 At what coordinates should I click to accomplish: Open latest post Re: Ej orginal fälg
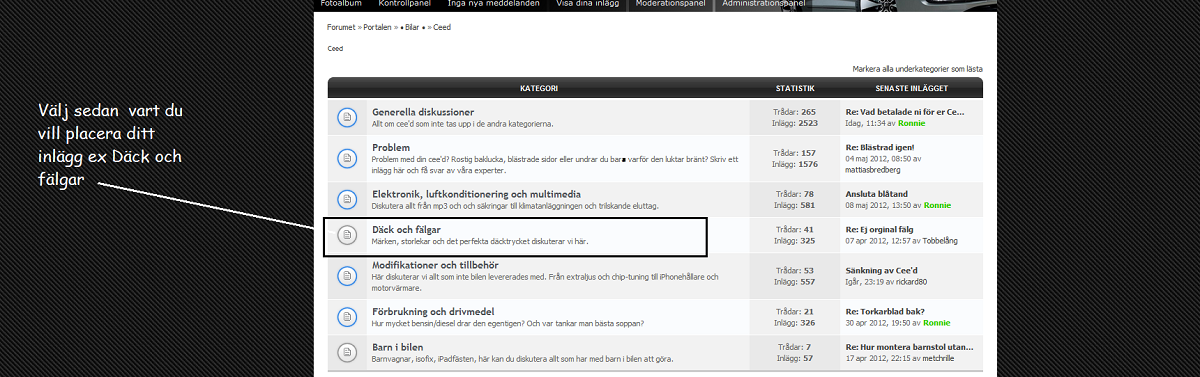(881, 229)
